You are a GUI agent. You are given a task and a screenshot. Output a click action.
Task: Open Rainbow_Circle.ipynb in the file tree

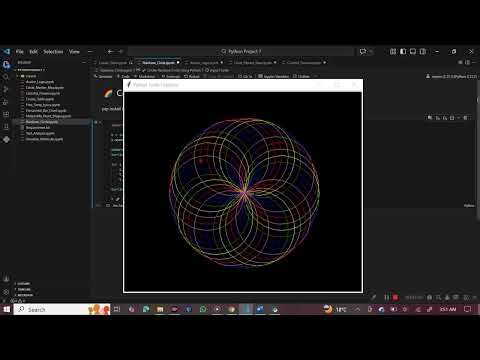click(x=42, y=122)
